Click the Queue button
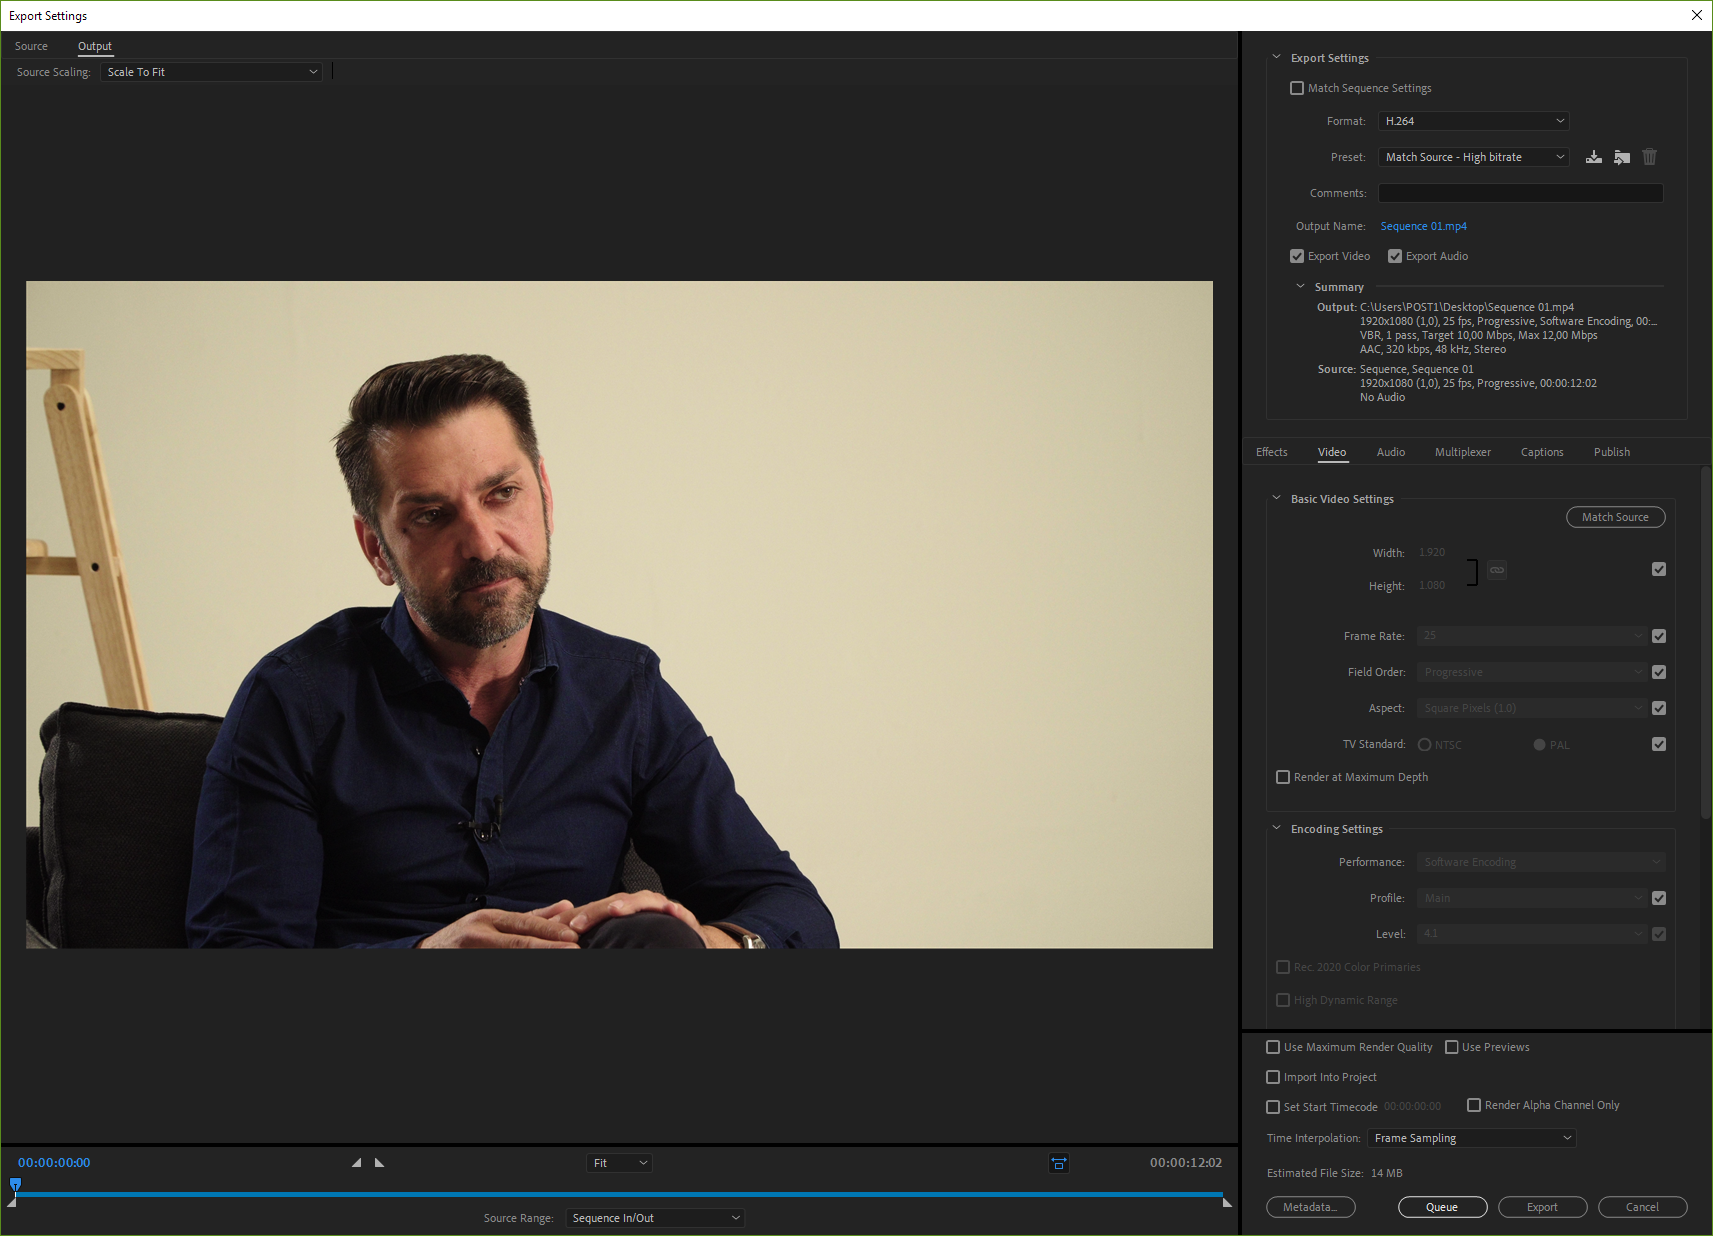This screenshot has height=1236, width=1713. coord(1442,1207)
